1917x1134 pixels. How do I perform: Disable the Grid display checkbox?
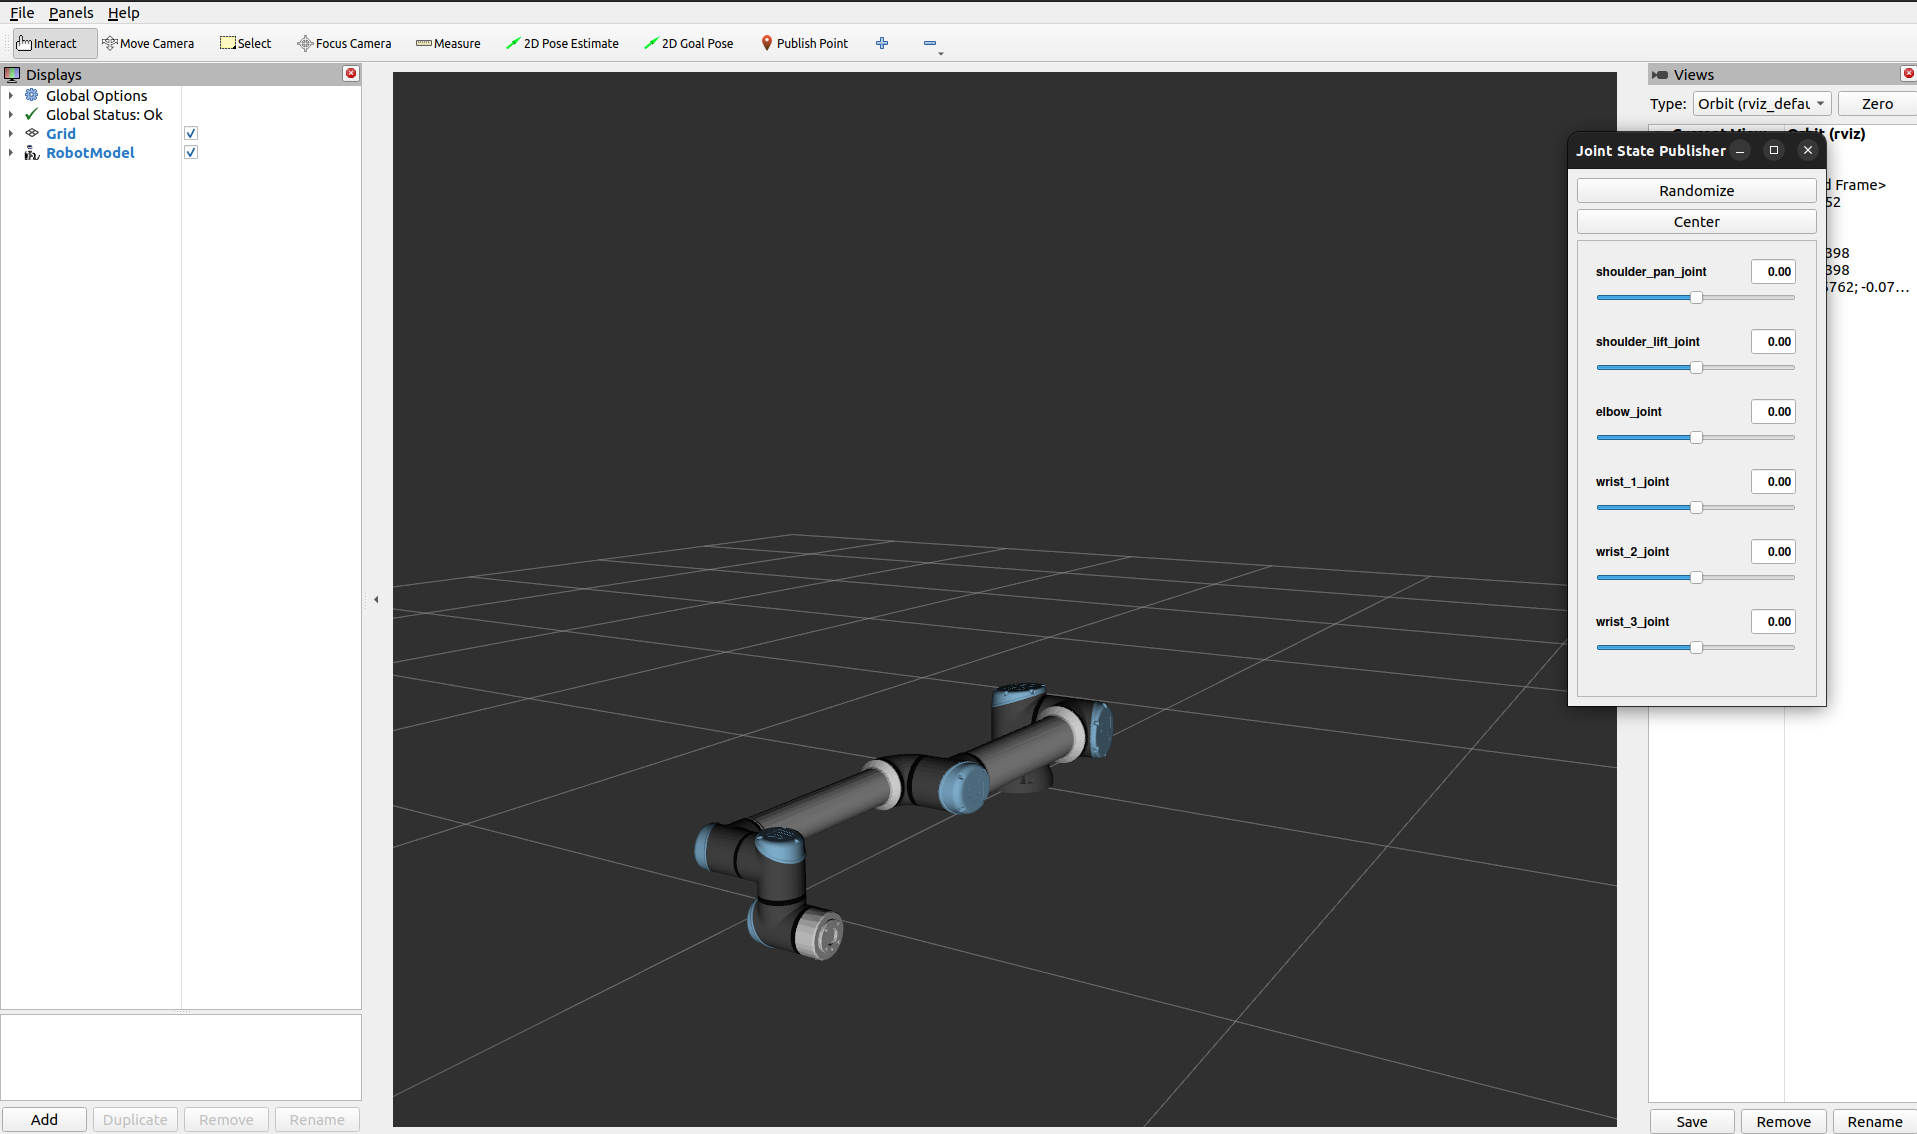[x=191, y=133]
